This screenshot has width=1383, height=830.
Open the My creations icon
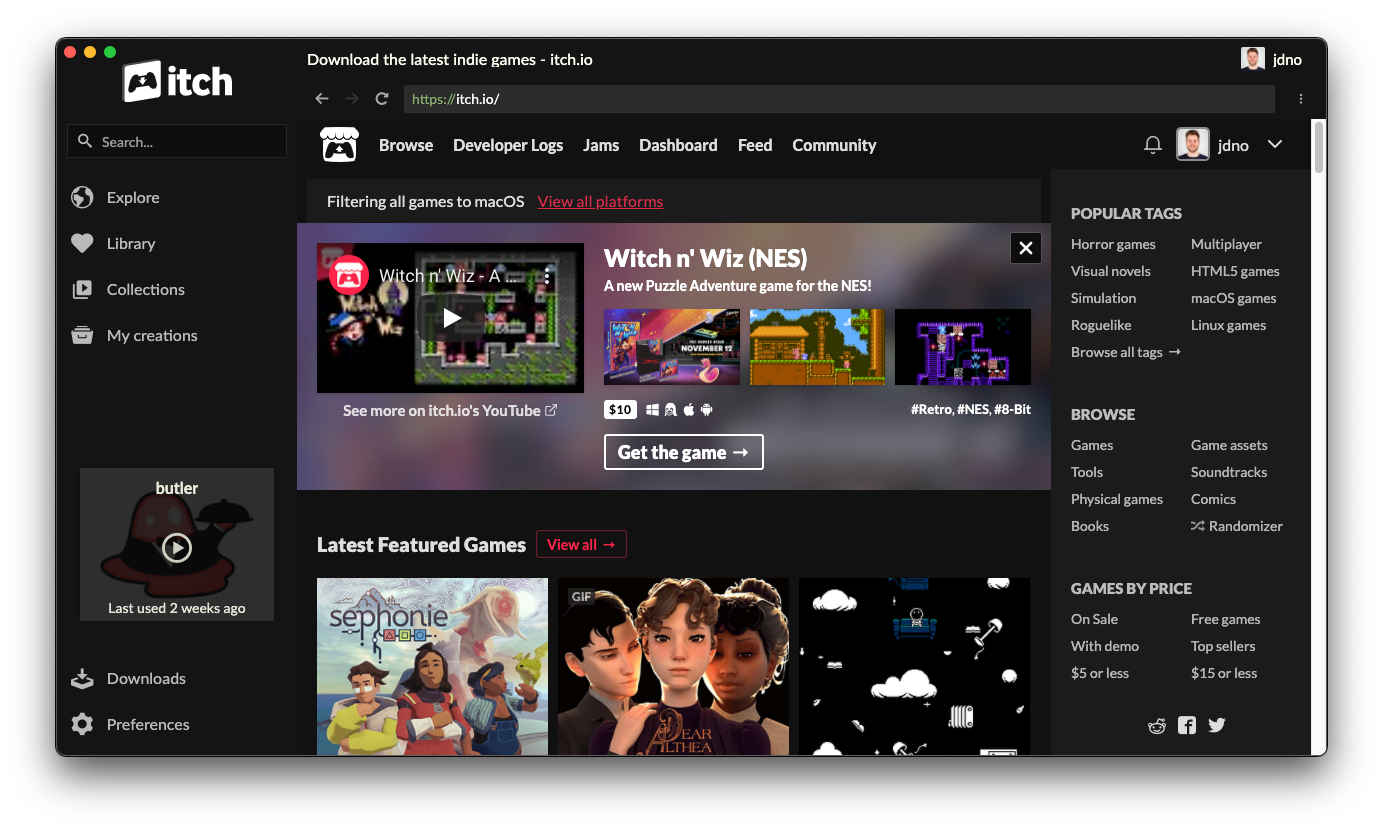pyautogui.click(x=82, y=335)
